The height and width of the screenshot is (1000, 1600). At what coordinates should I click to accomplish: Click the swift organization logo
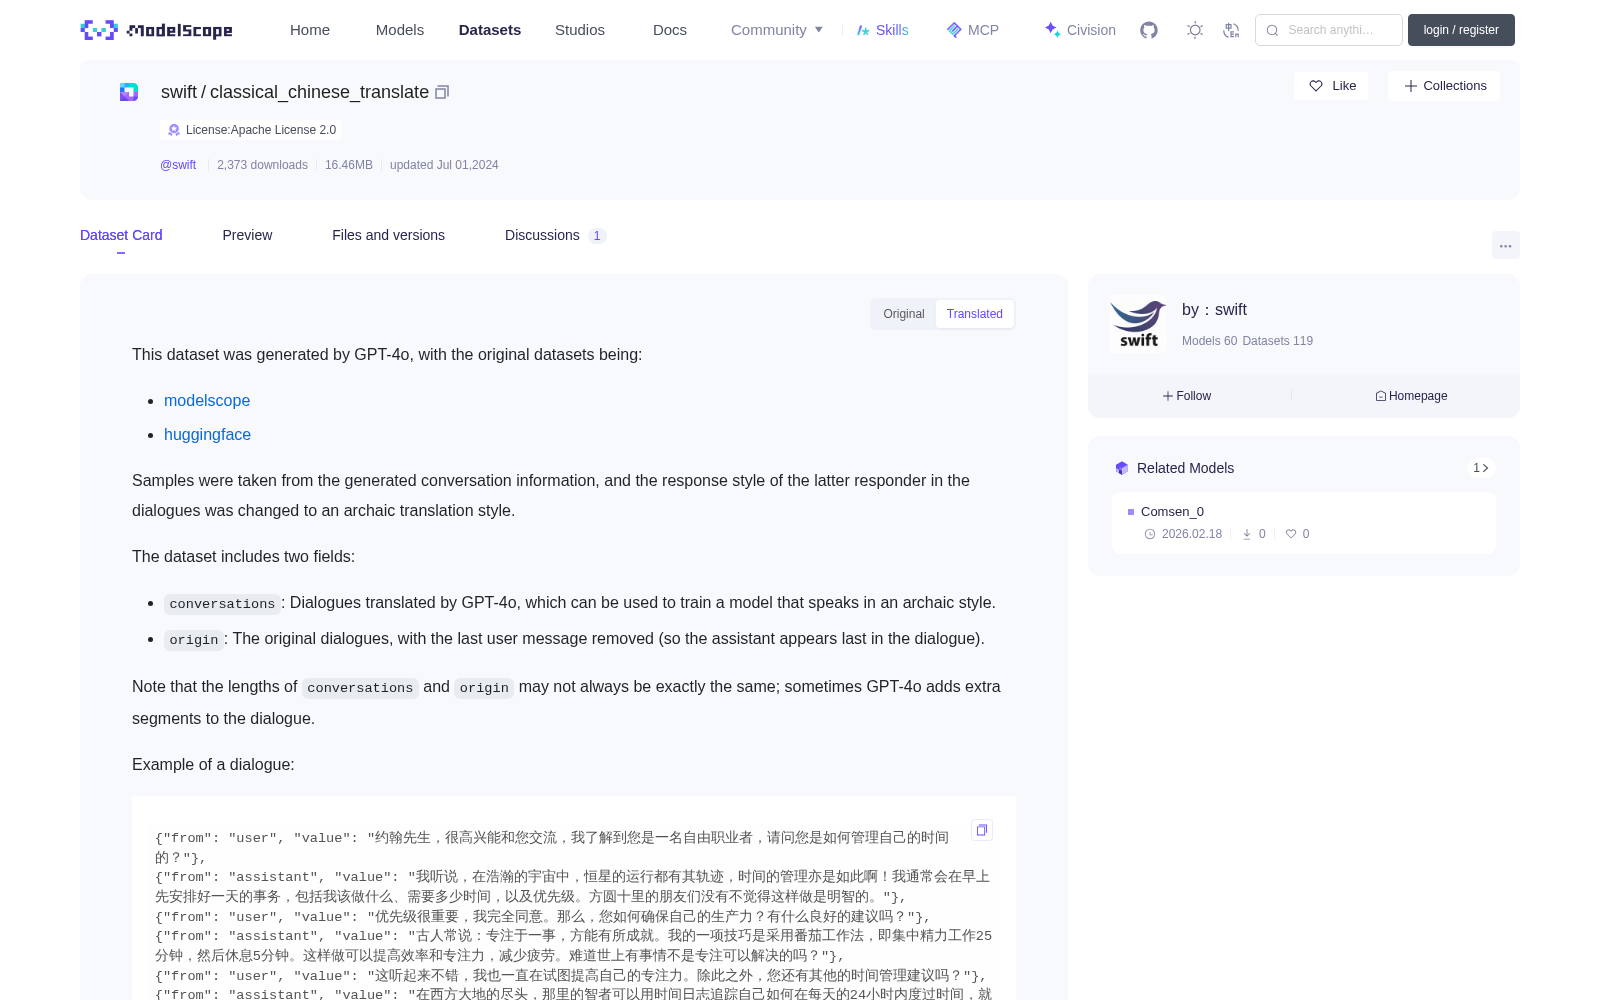pyautogui.click(x=1138, y=324)
